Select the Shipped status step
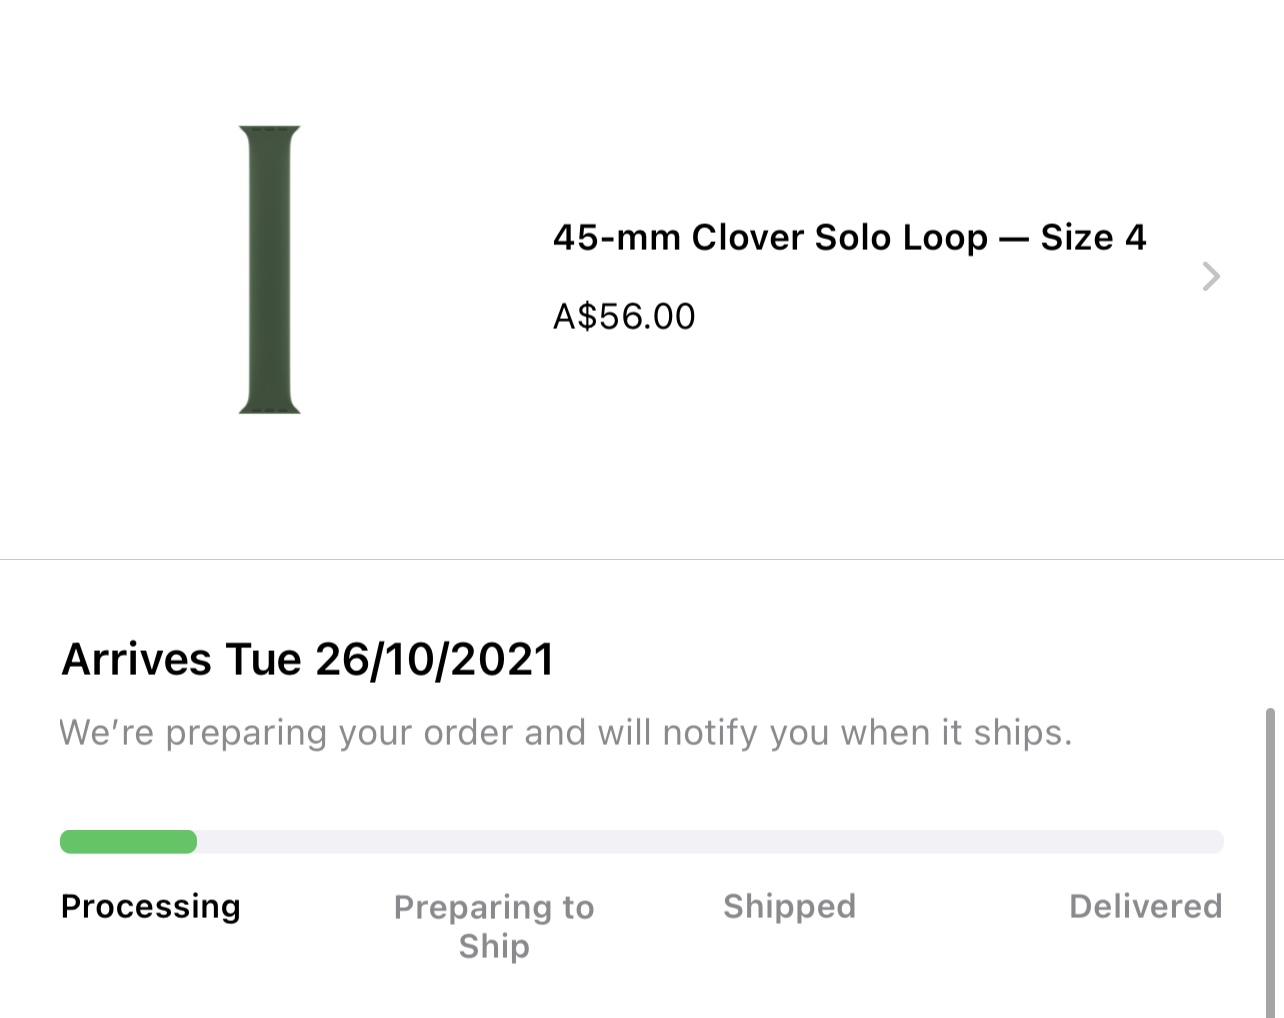 [x=789, y=906]
